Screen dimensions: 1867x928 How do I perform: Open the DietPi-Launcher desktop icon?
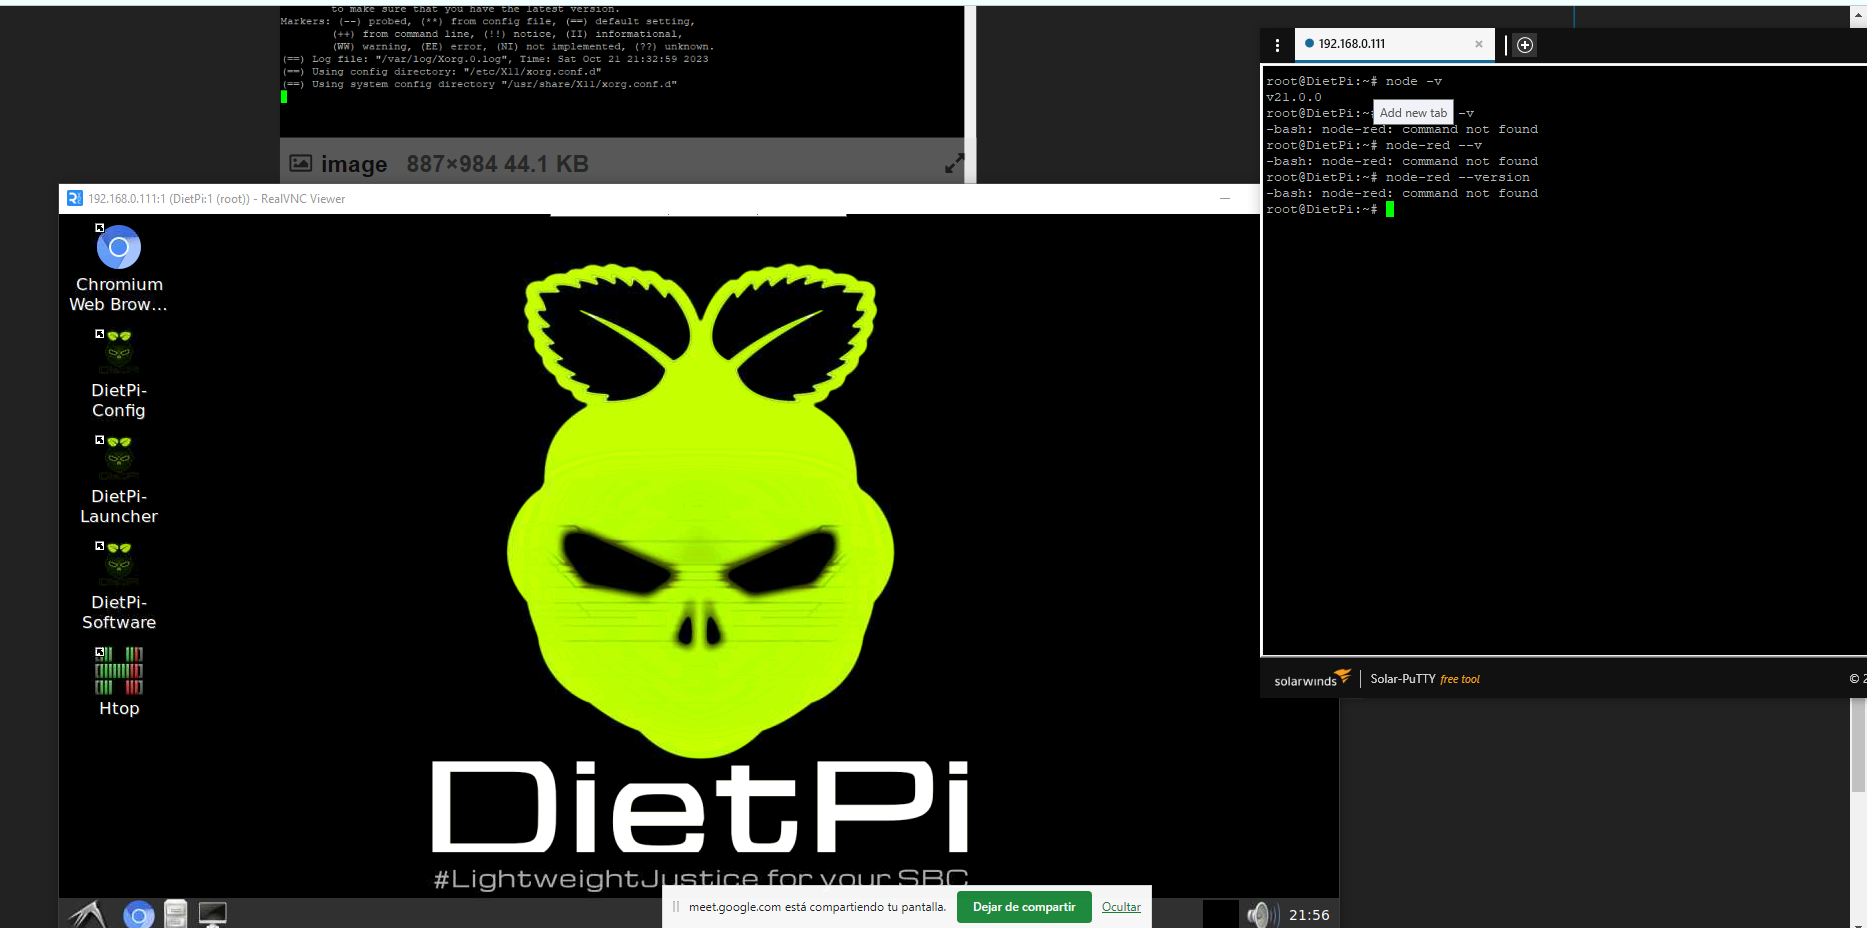[x=119, y=480]
